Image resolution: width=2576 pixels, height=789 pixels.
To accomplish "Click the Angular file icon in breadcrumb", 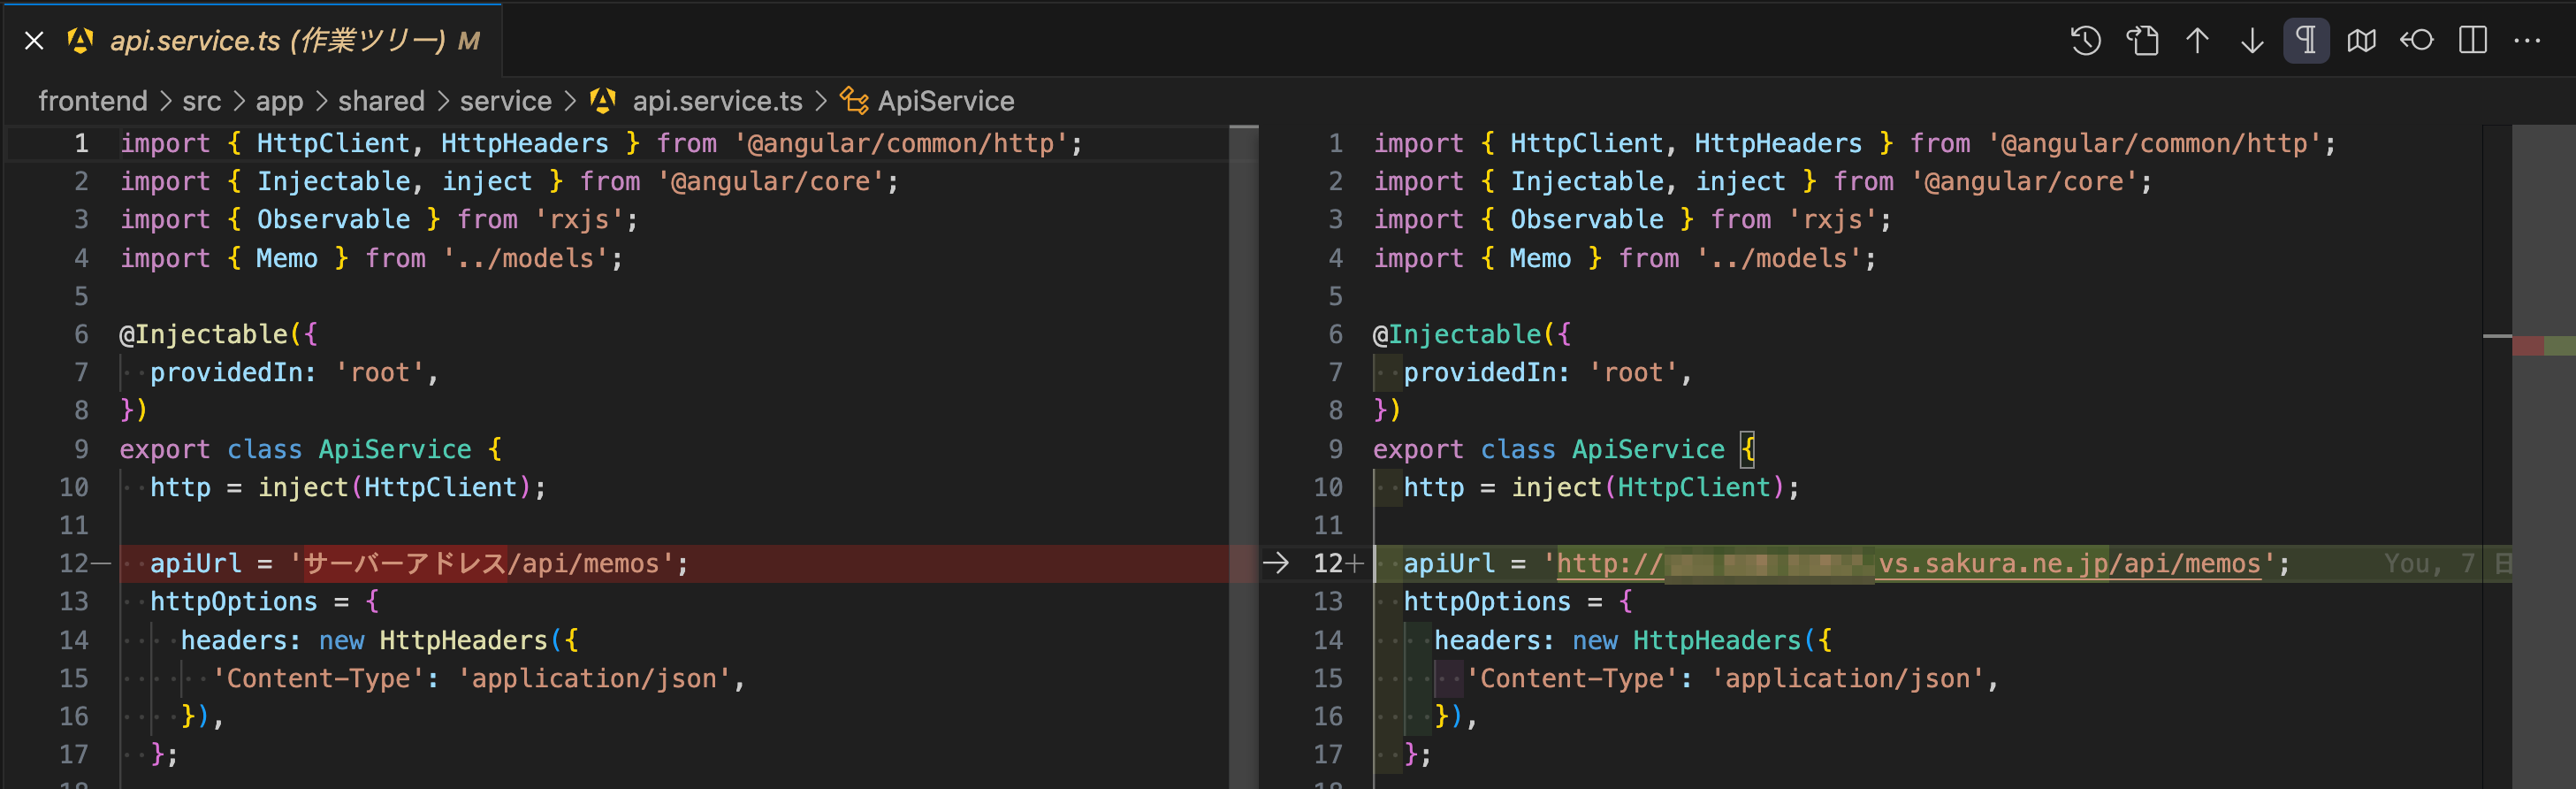I will 603,101.
